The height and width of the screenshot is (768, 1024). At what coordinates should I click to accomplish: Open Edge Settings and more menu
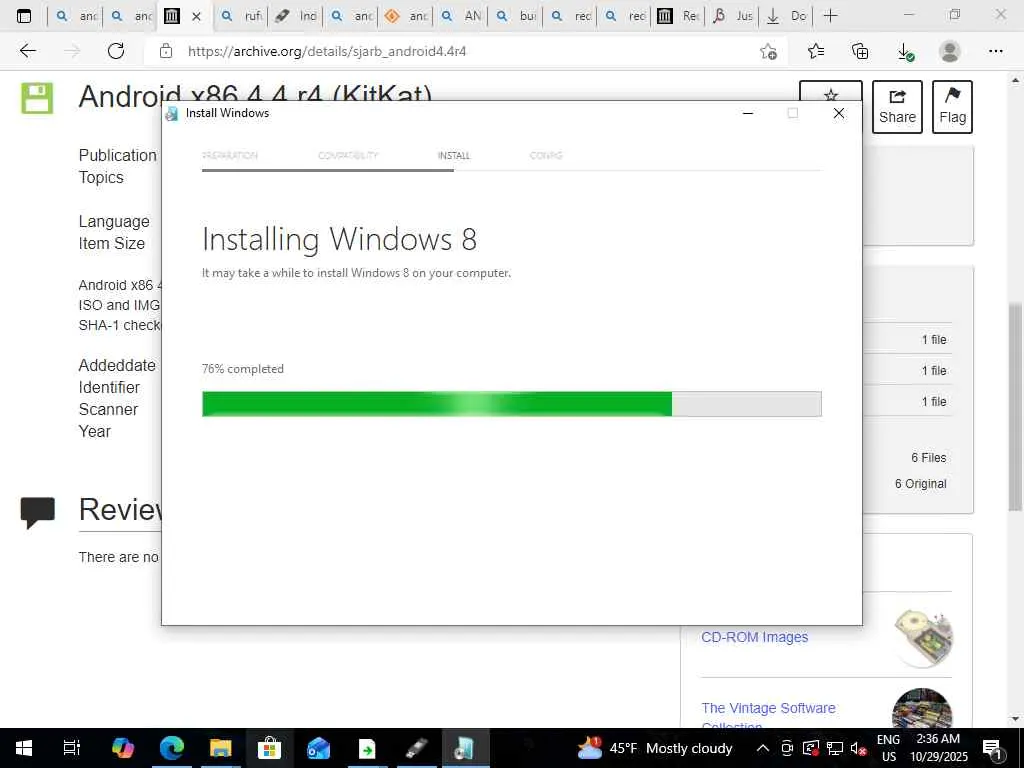(x=995, y=51)
